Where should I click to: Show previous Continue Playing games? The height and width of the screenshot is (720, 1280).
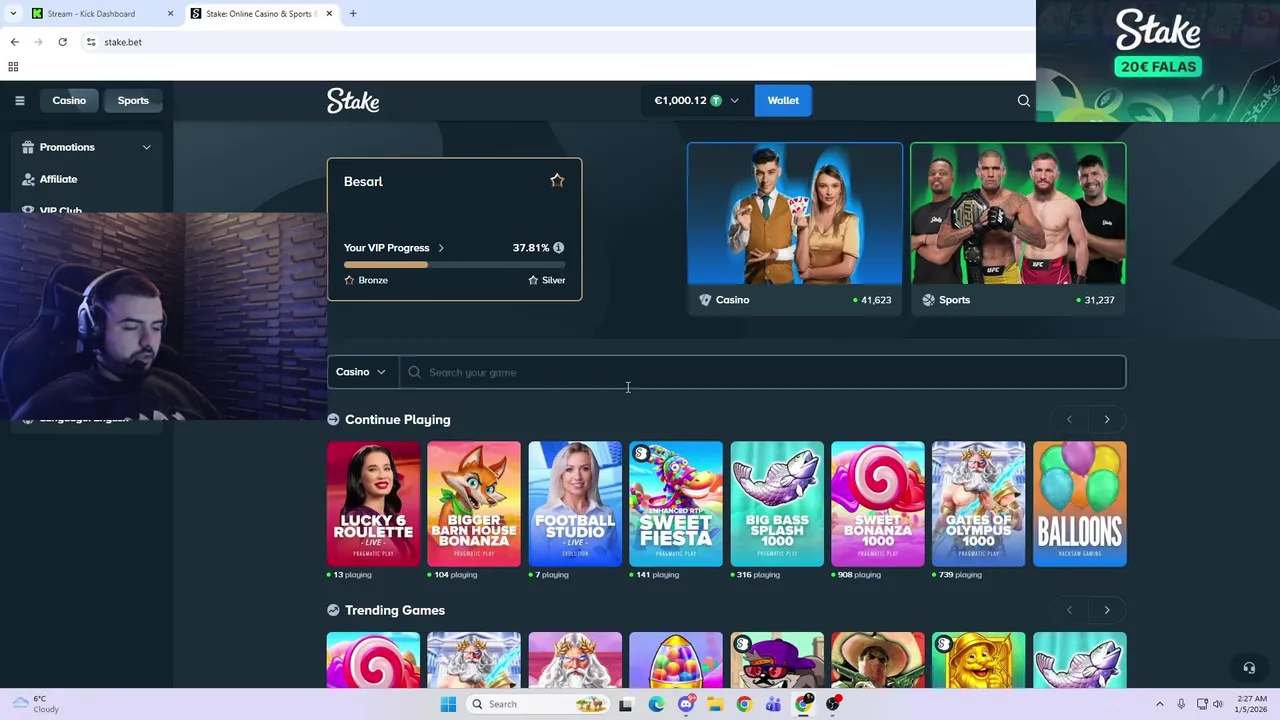(x=1069, y=419)
